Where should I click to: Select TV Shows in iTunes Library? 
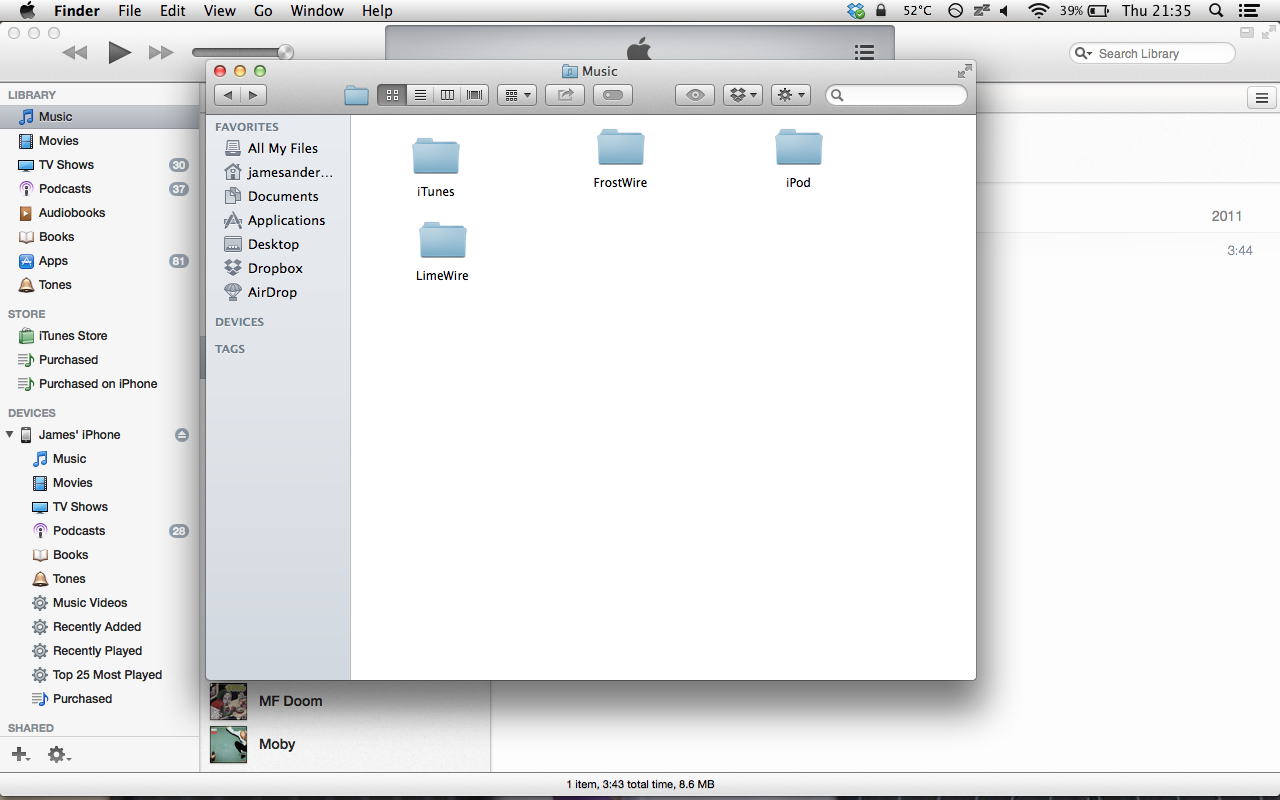(x=100, y=165)
